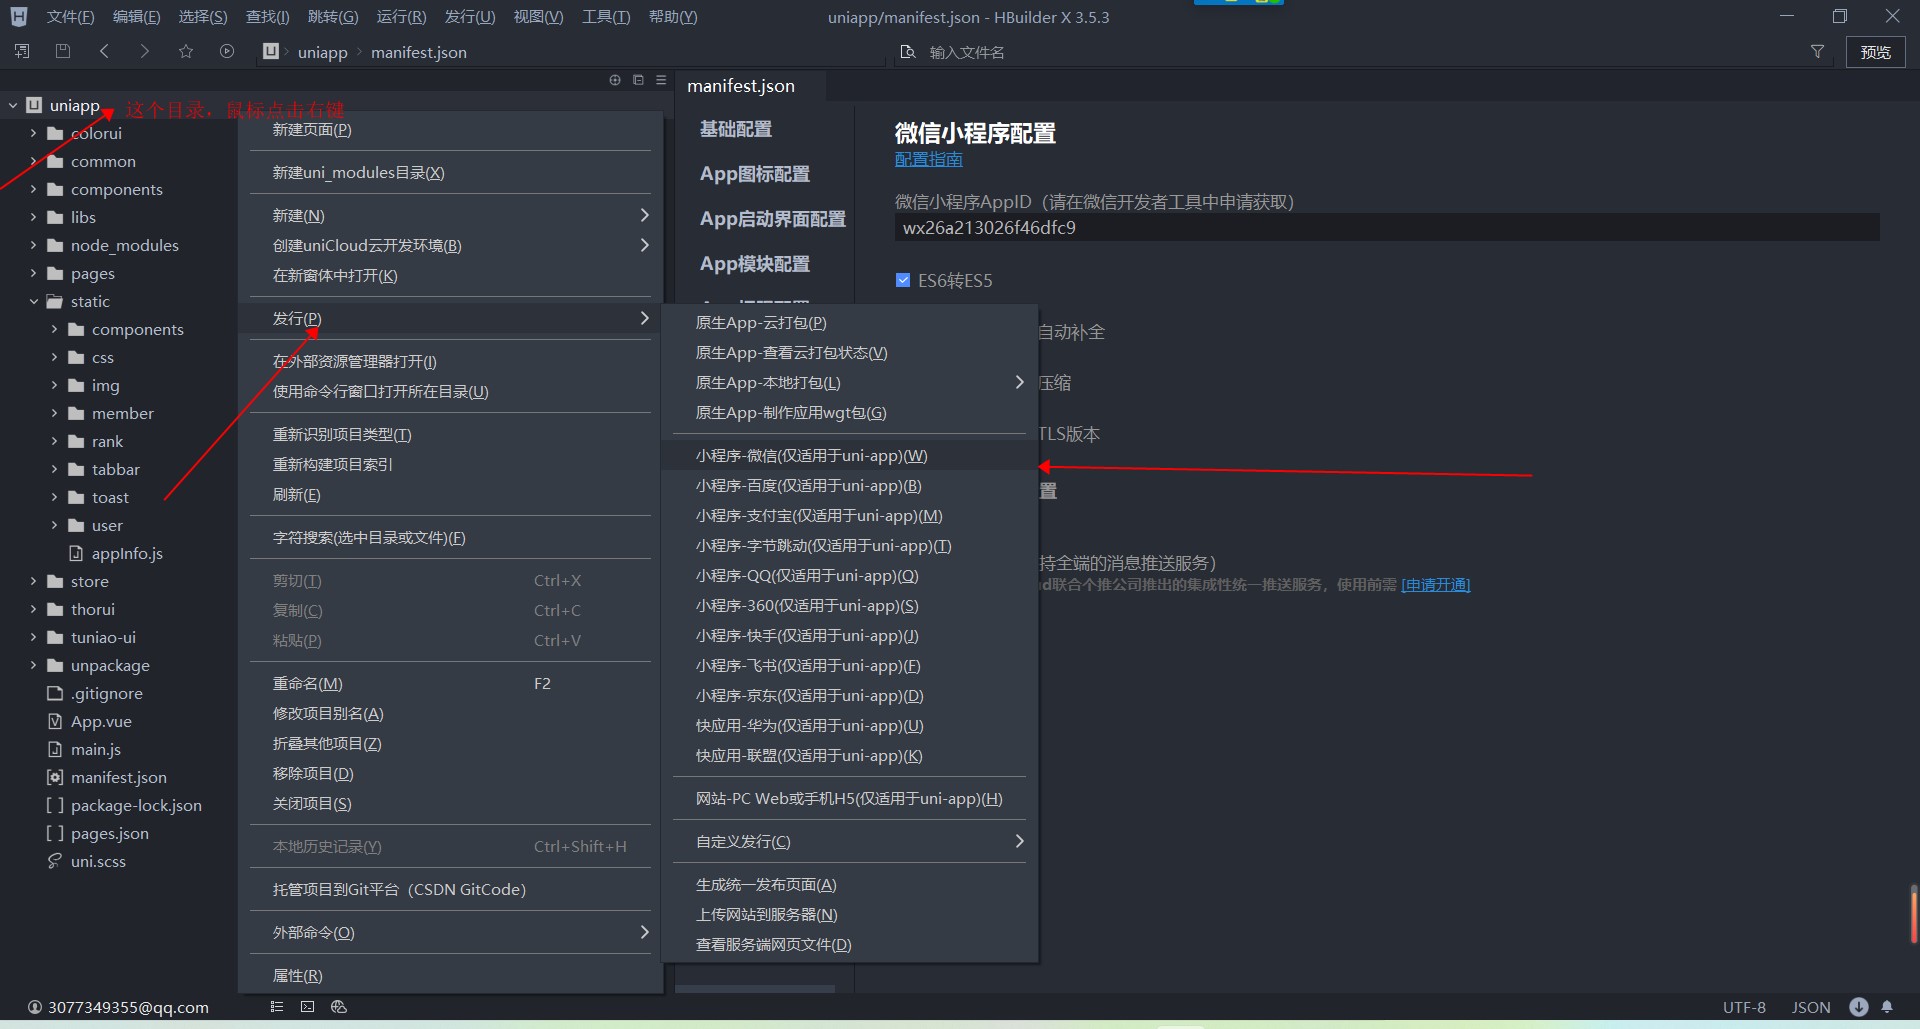
Task: Open the 申请开通 link
Action: coord(1435,584)
